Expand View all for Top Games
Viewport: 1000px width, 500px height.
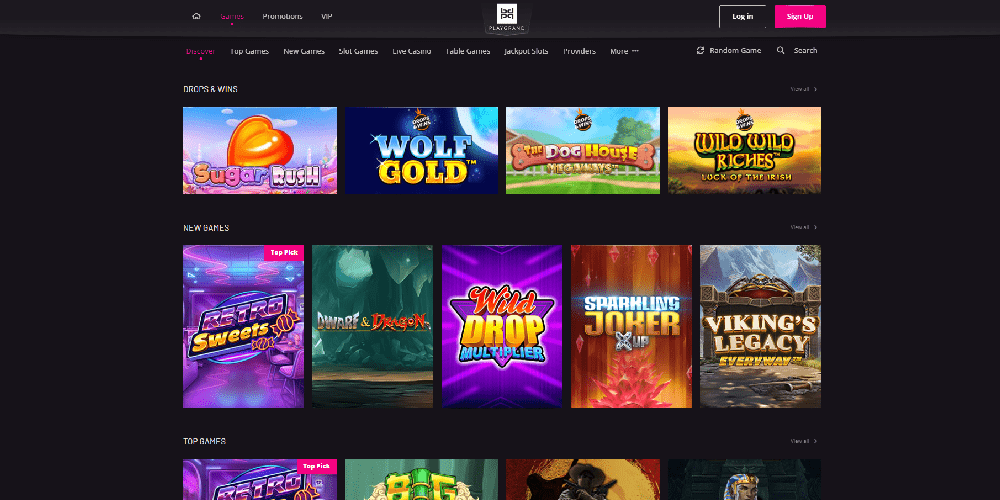point(804,441)
